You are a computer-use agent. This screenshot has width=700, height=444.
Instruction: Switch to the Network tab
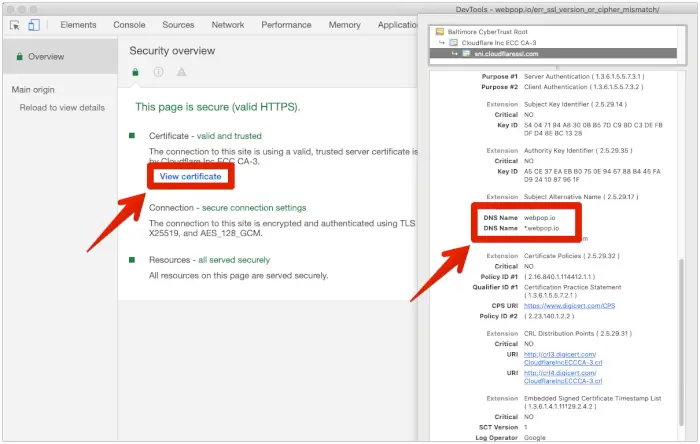(x=228, y=25)
